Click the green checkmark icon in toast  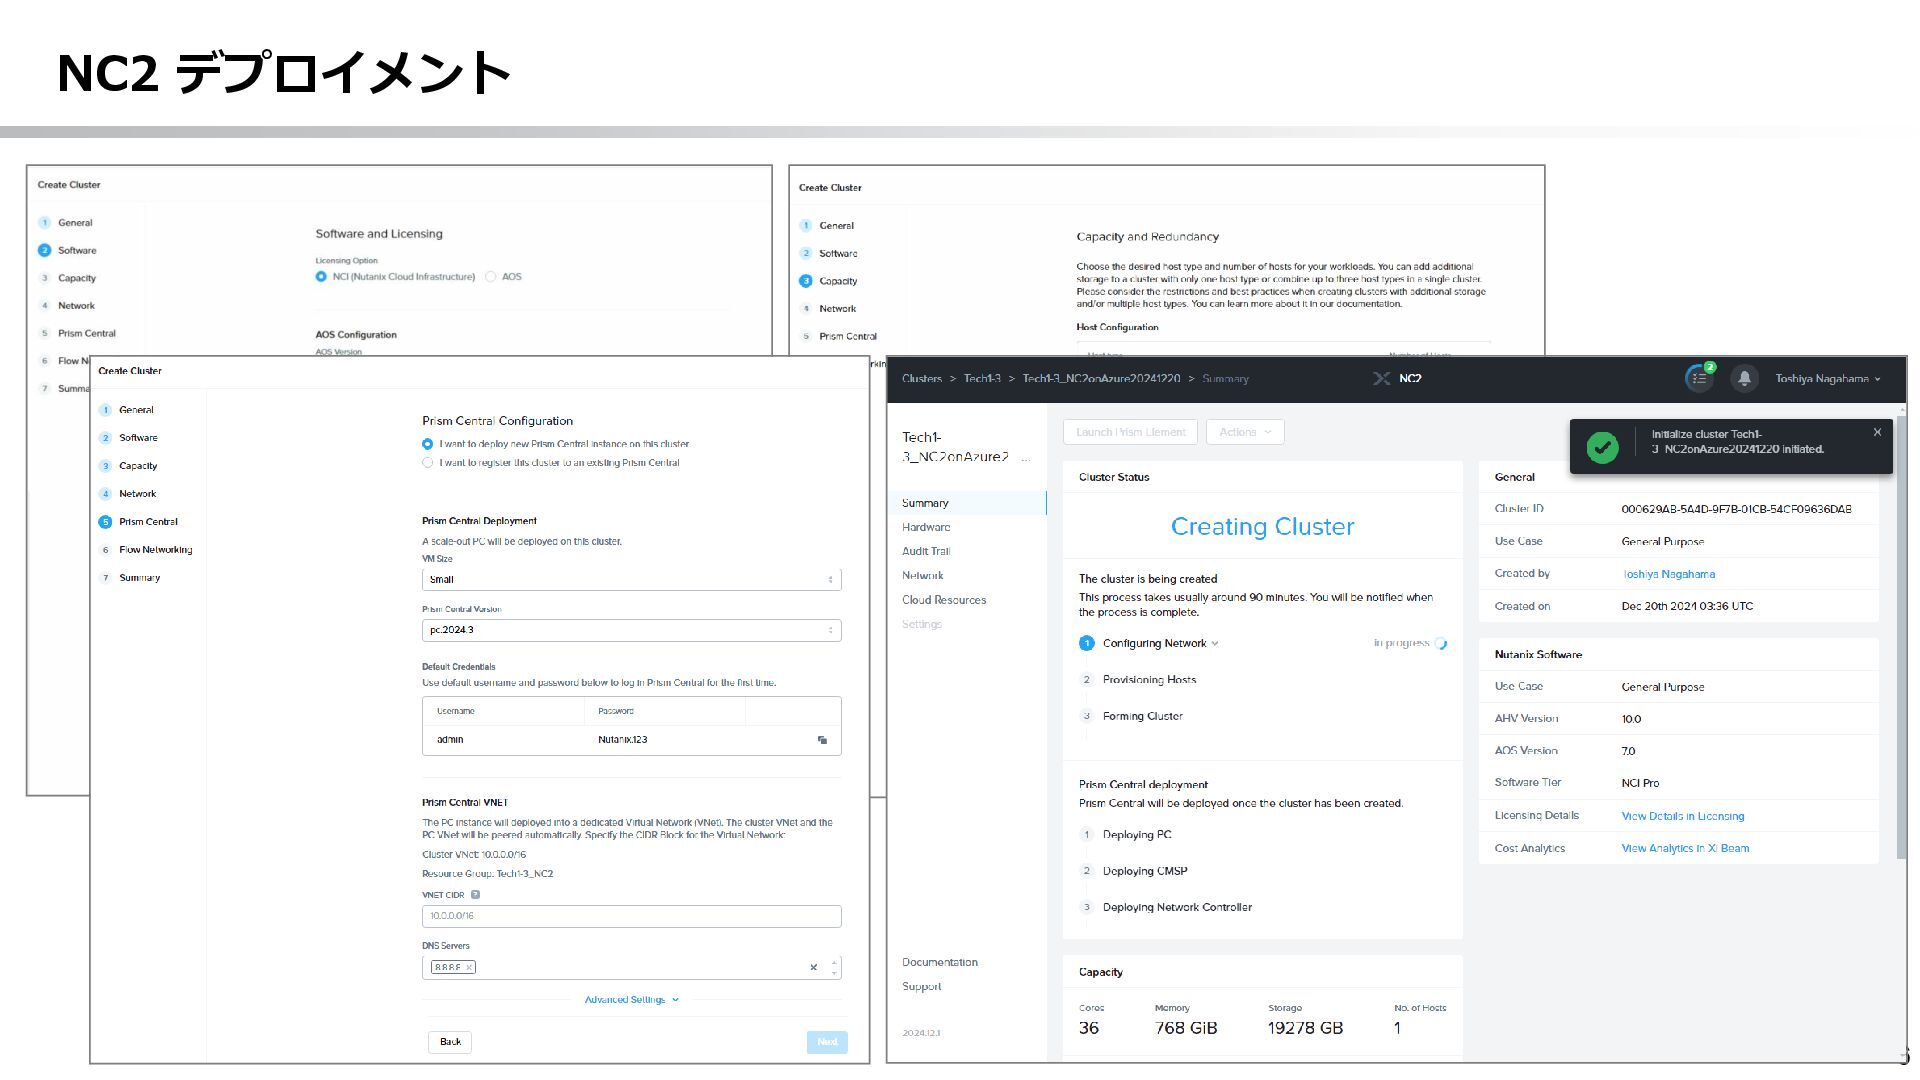[1602, 447]
